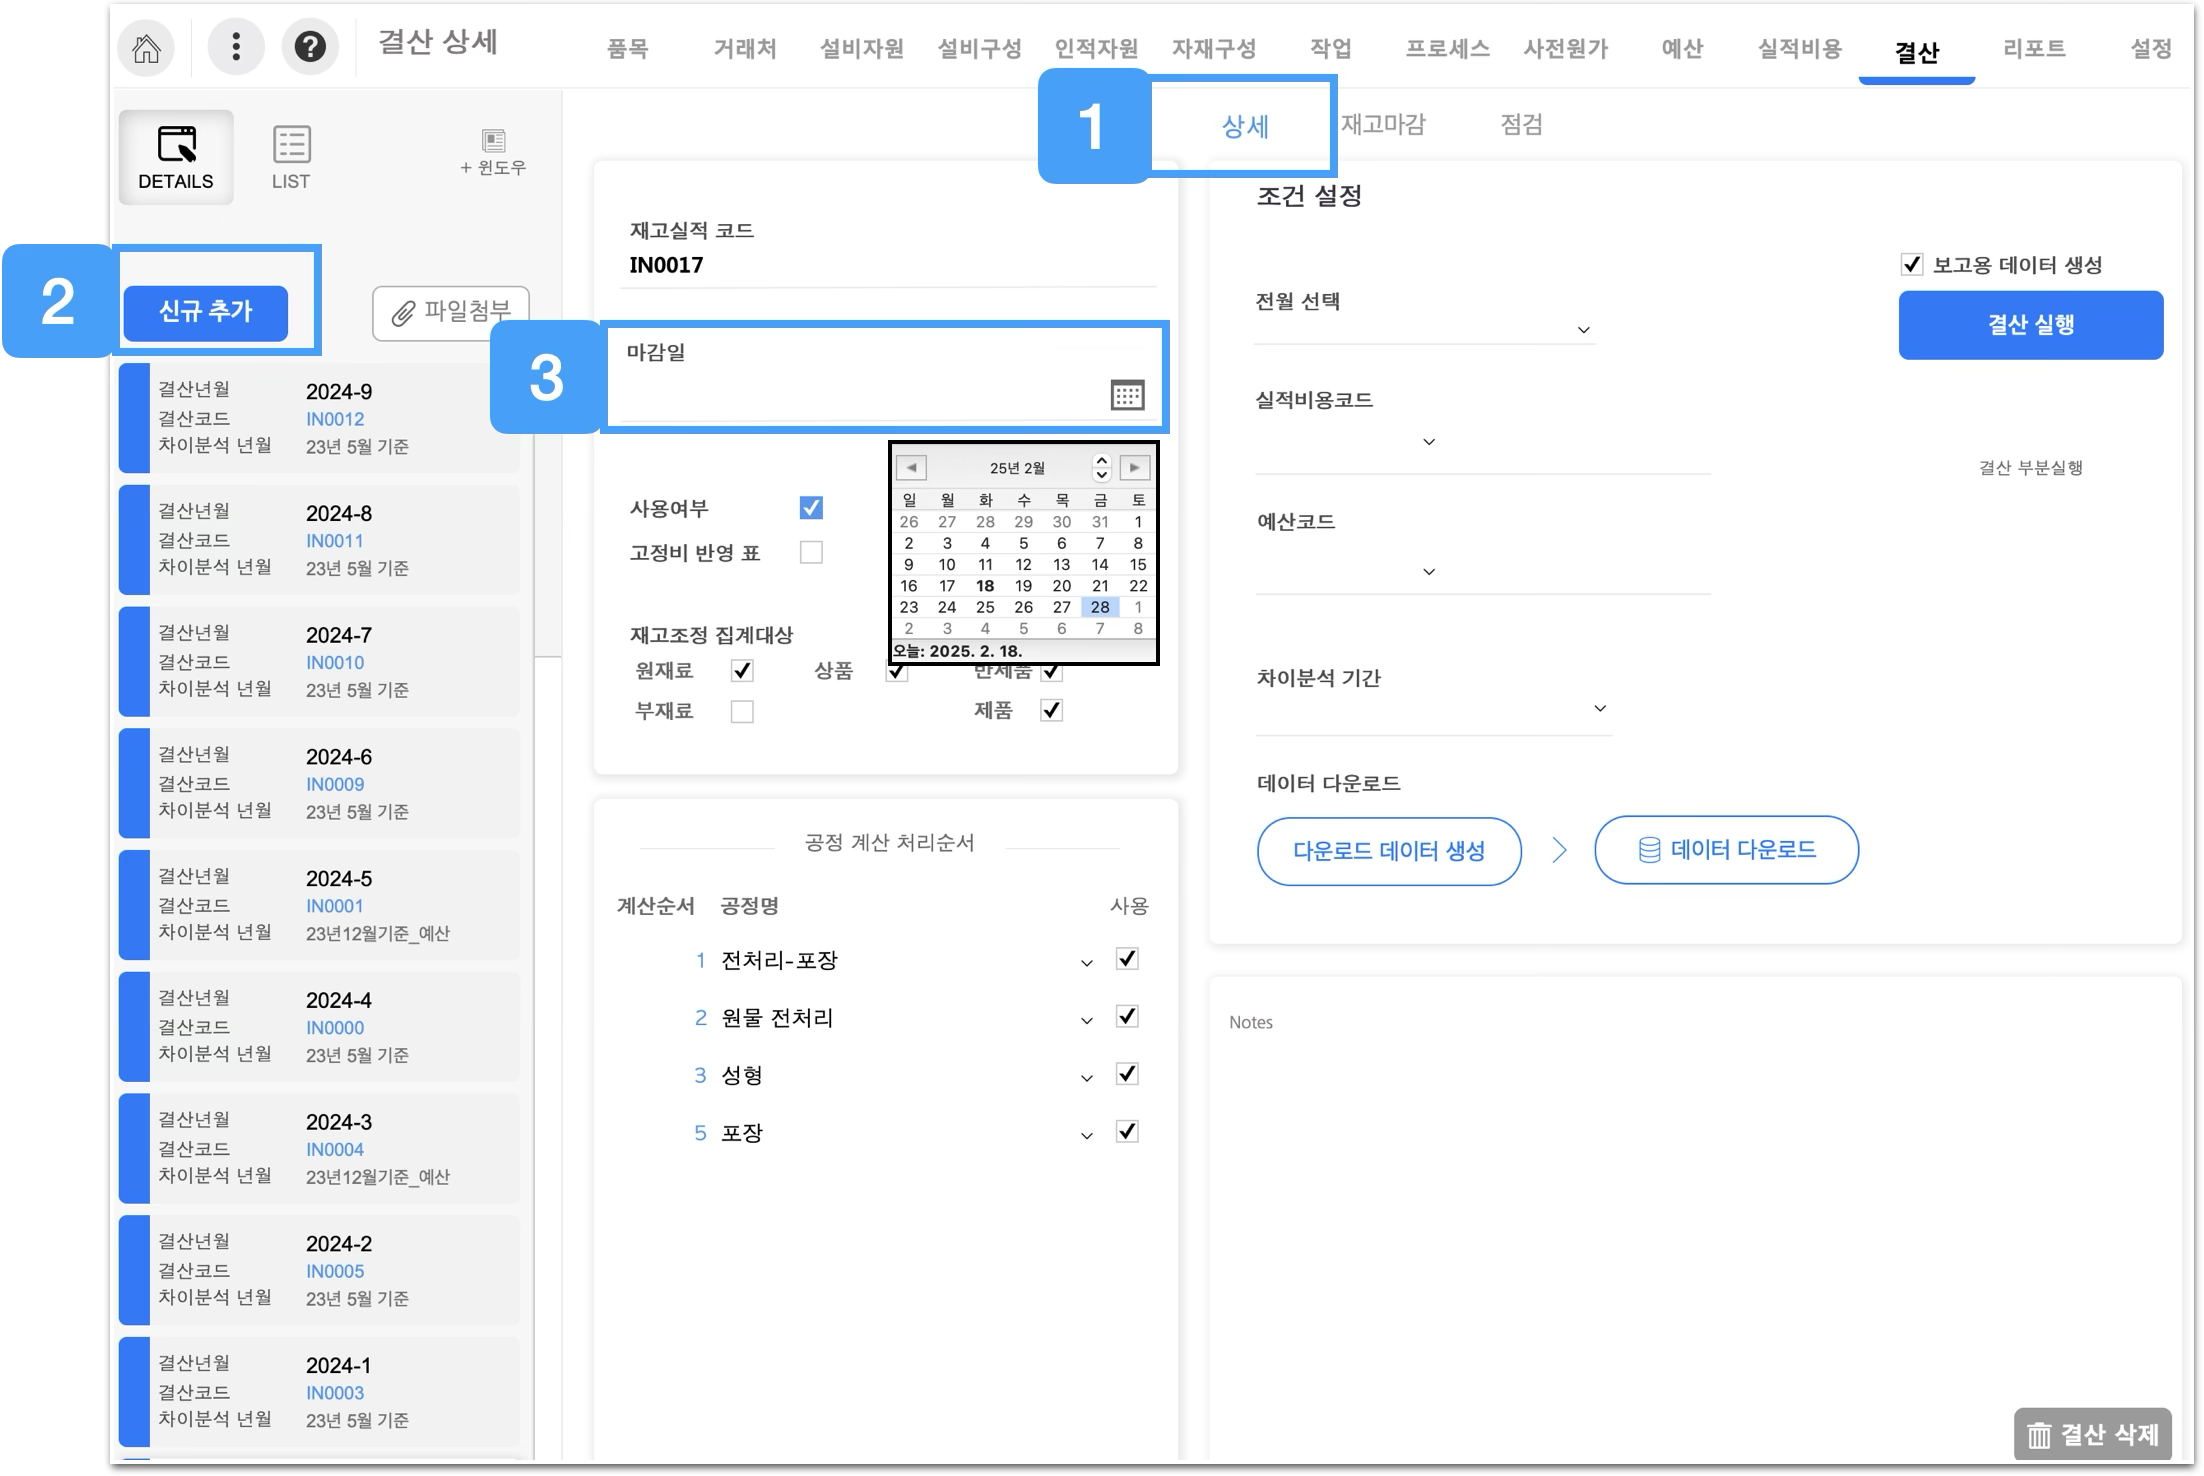Click the help question mark icon
The width and height of the screenshot is (2204, 1476).
tap(310, 47)
